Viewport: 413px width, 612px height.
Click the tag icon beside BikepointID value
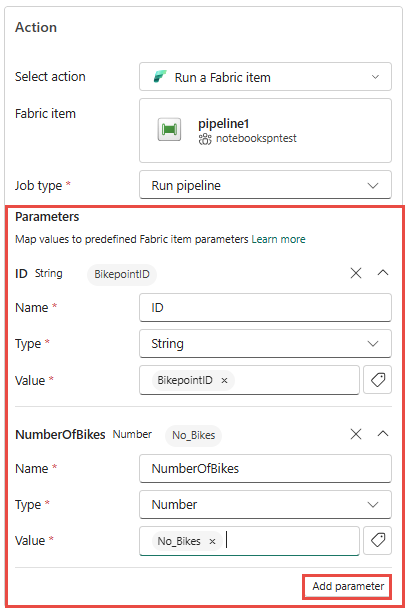click(x=377, y=379)
